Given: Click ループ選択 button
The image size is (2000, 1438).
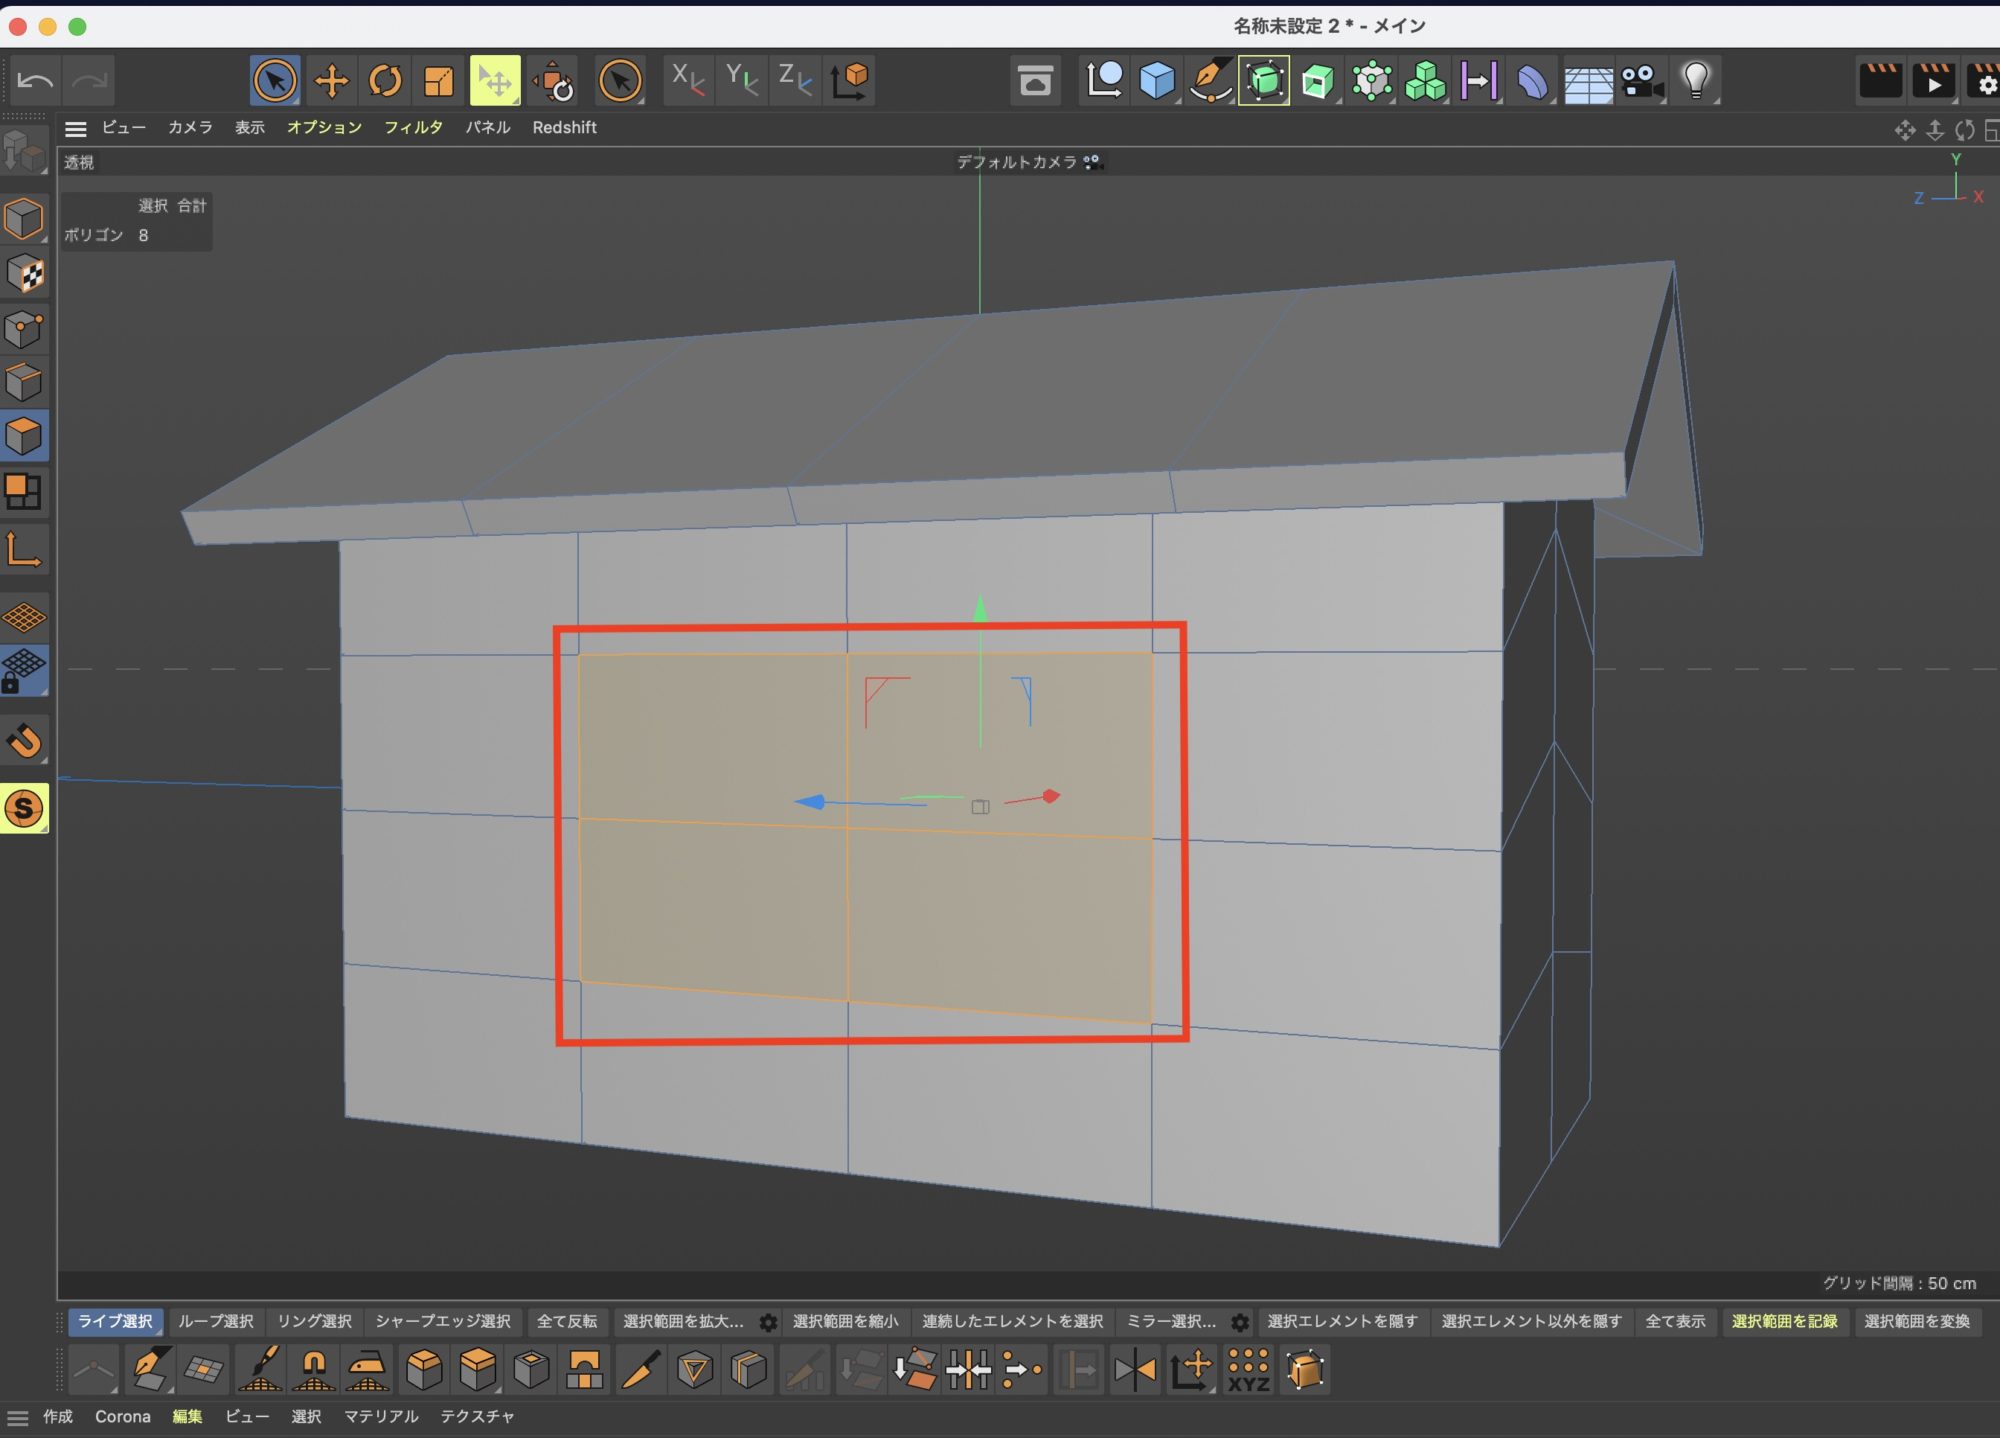Looking at the screenshot, I should tap(216, 1321).
